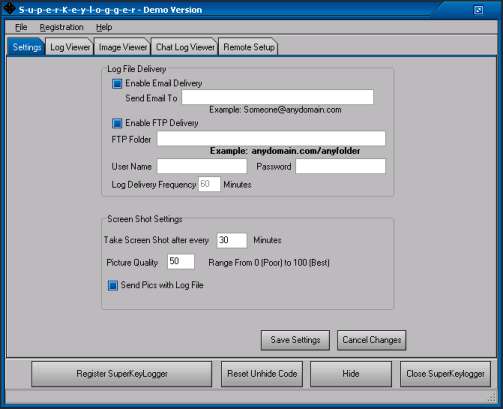
Task: Go to the Remote Setup tab
Action: [x=249, y=47]
